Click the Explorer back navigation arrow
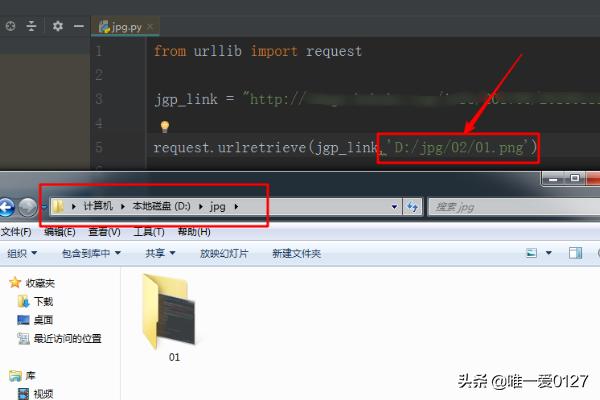Viewport: 600px width, 400px height. (x=7, y=207)
